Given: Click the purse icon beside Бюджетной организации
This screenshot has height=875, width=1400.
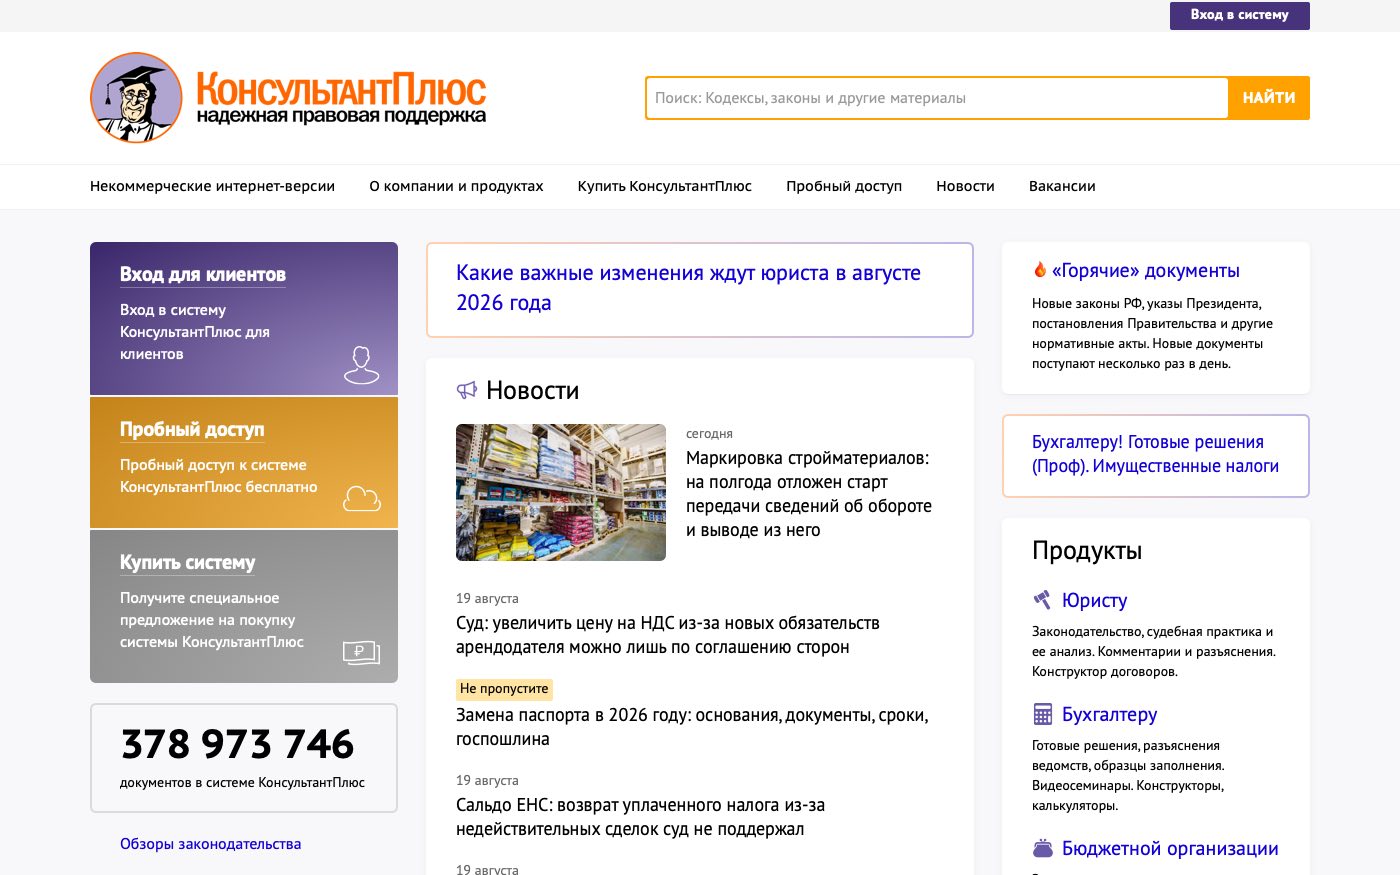Looking at the screenshot, I should pyautogui.click(x=1042, y=848).
